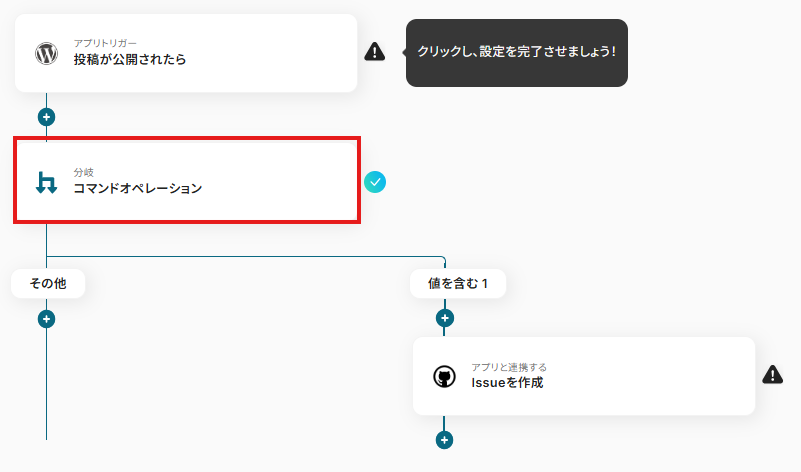Add step below 投稿が公開されたら trigger
Viewport: 801px width, 472px height.
click(46, 116)
